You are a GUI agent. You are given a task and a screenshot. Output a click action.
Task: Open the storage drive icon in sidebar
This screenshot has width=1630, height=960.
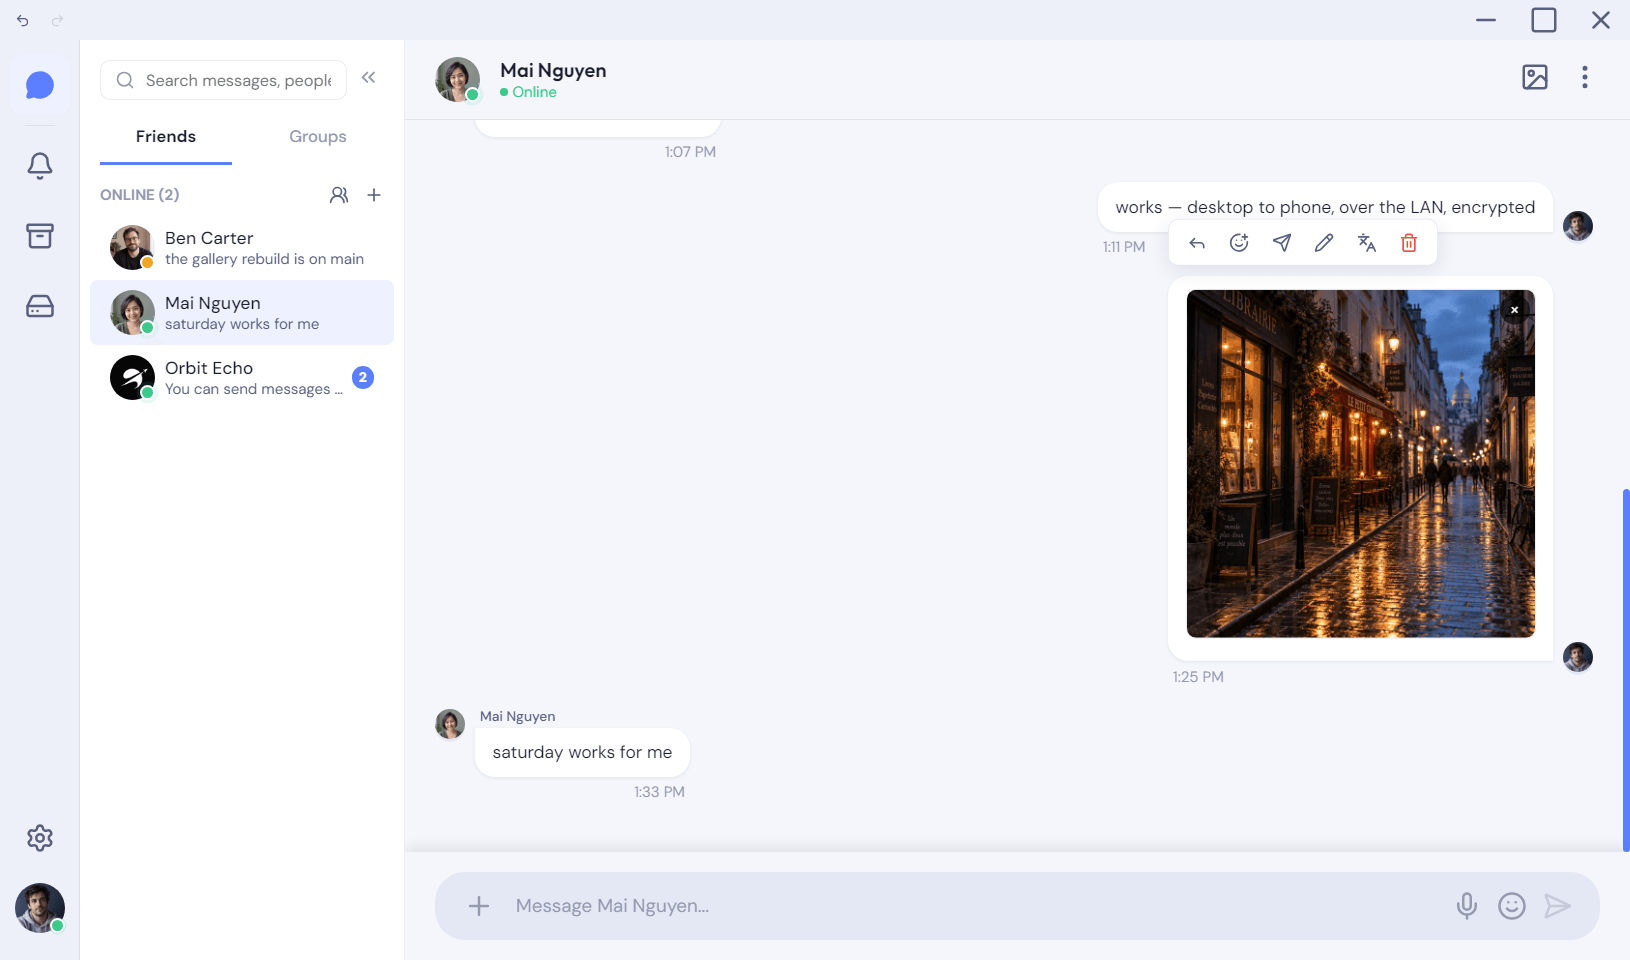pyautogui.click(x=40, y=306)
